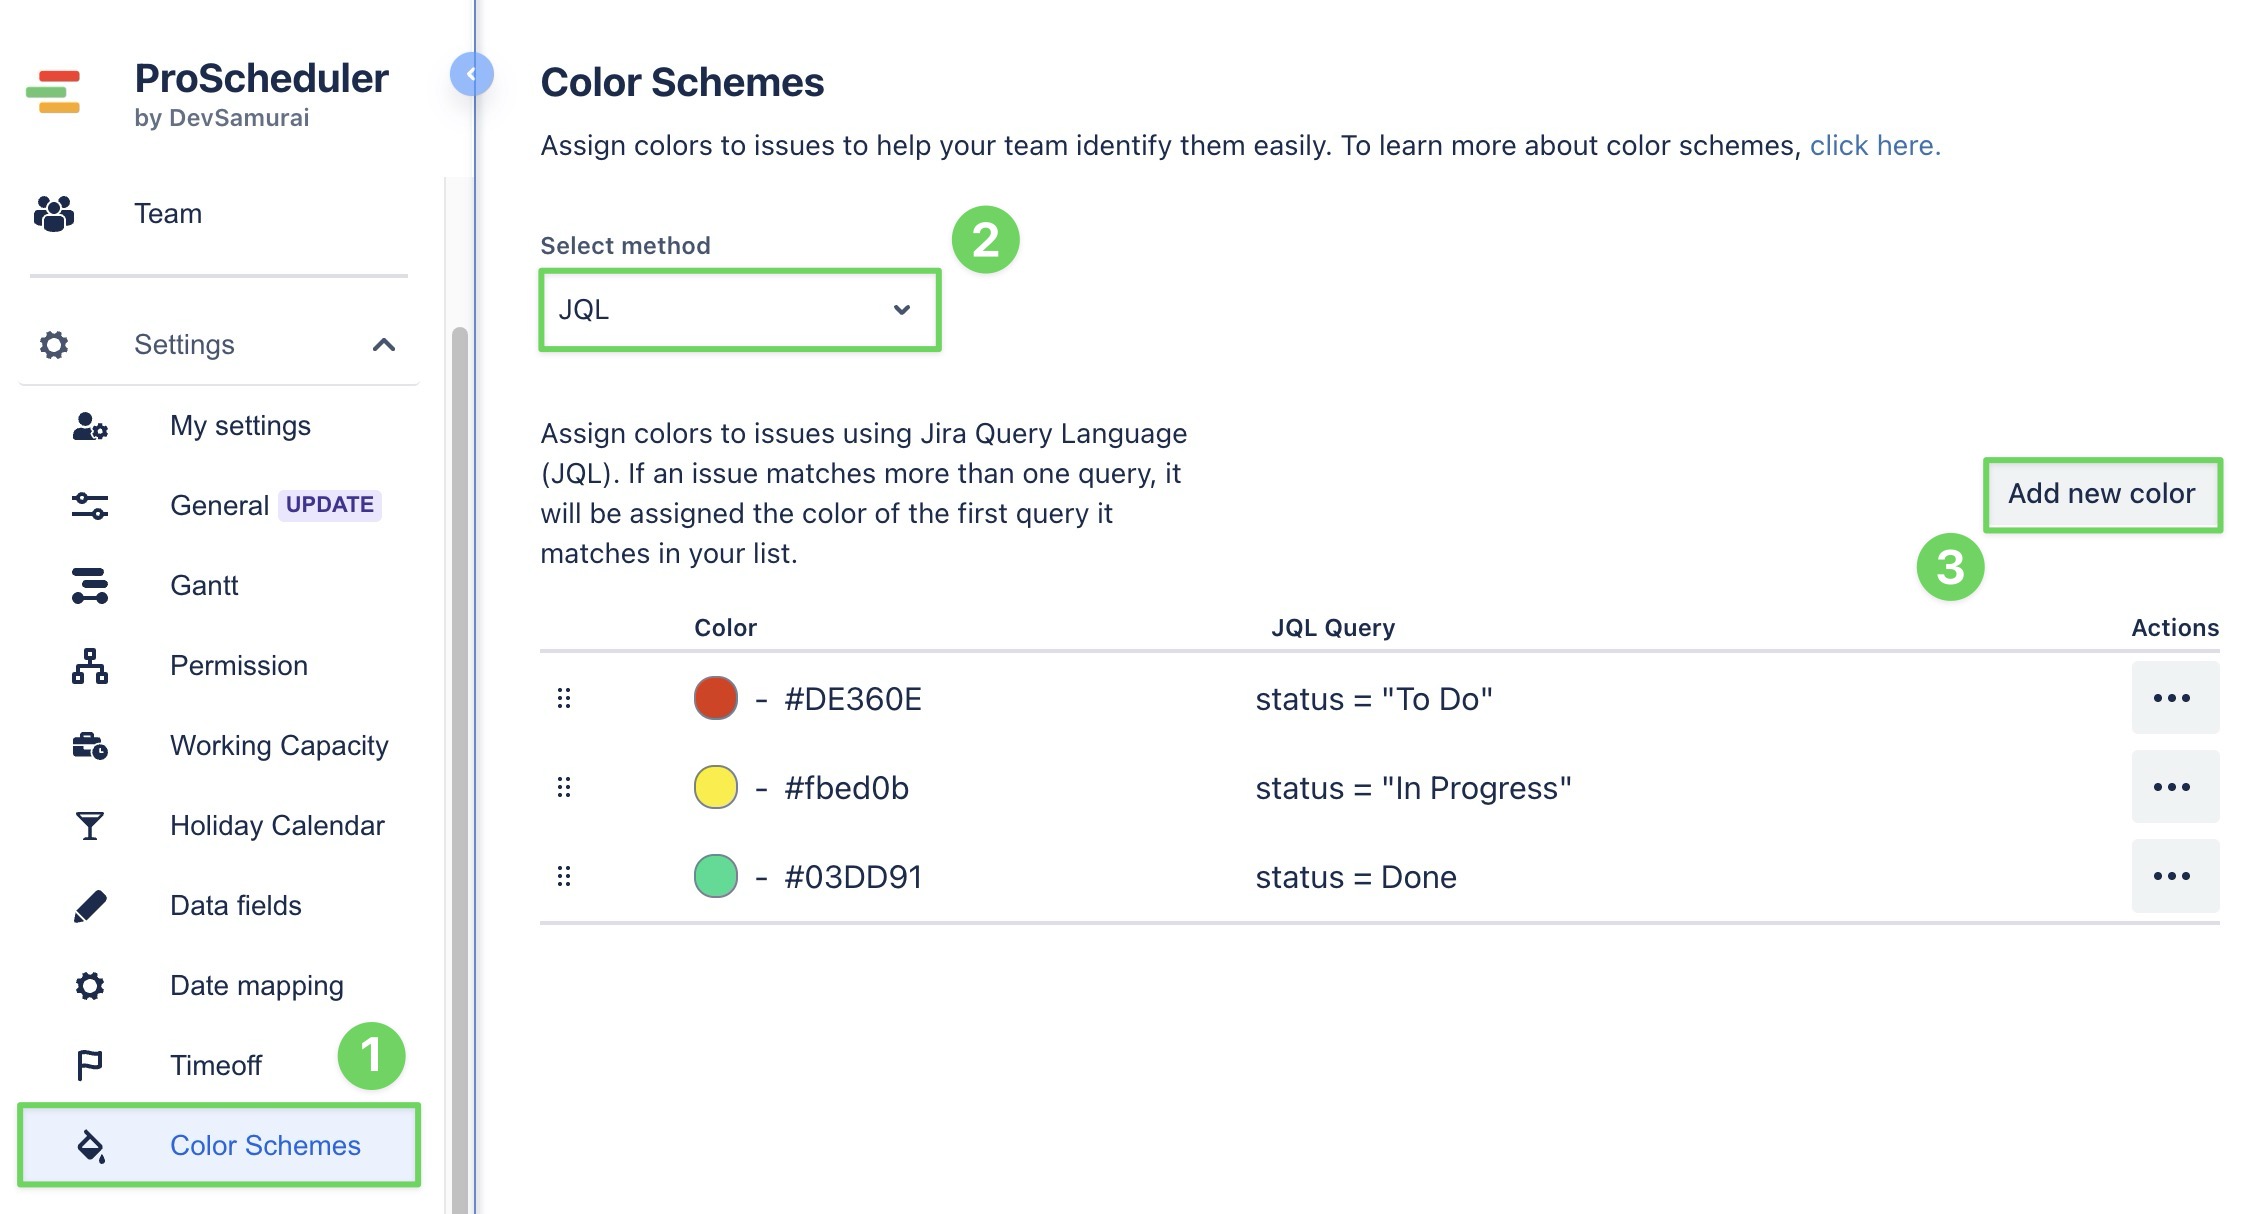
Task: Collapse the sidebar with the arrow button
Action: click(471, 73)
